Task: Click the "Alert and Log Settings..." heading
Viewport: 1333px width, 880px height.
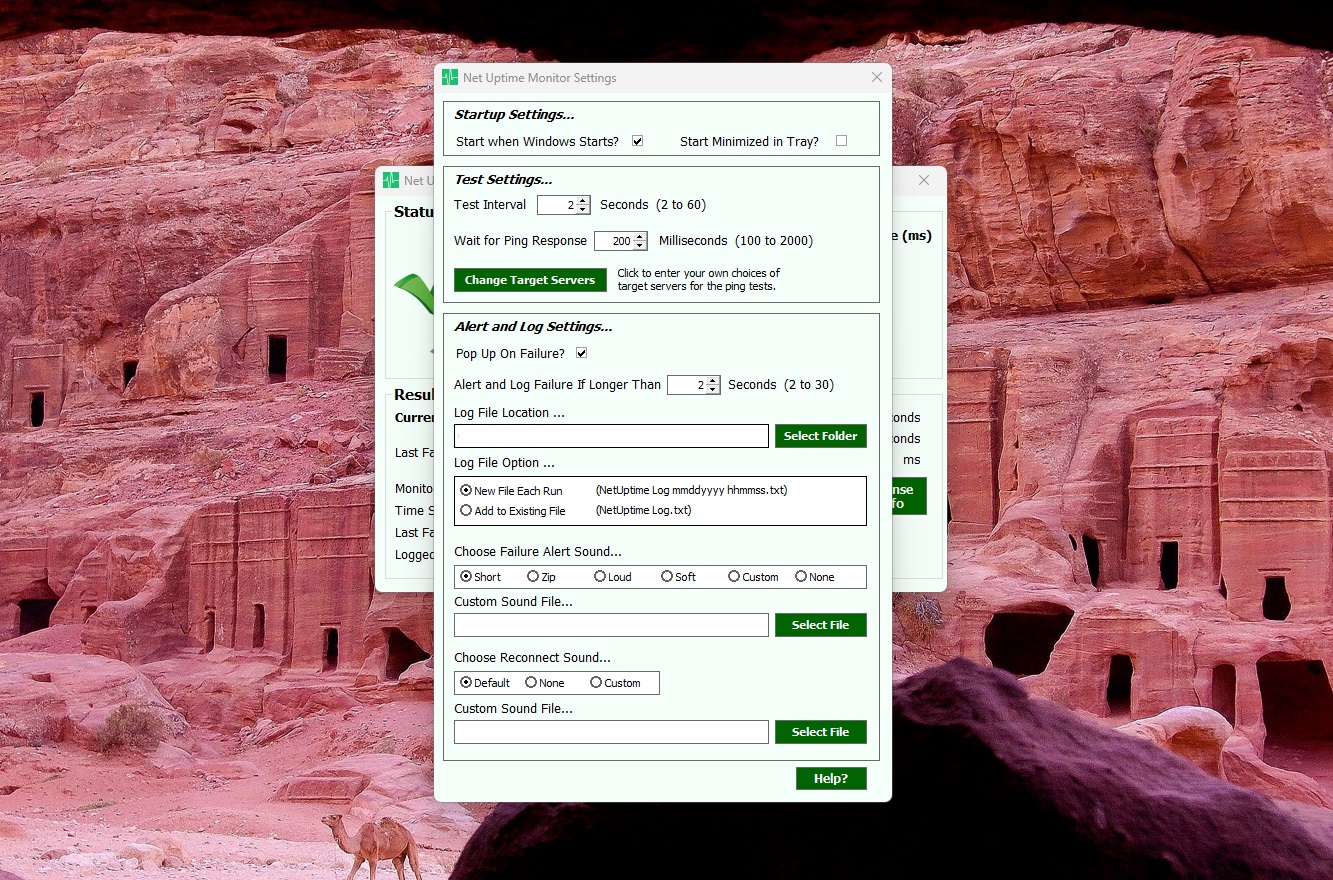Action: click(x=533, y=327)
